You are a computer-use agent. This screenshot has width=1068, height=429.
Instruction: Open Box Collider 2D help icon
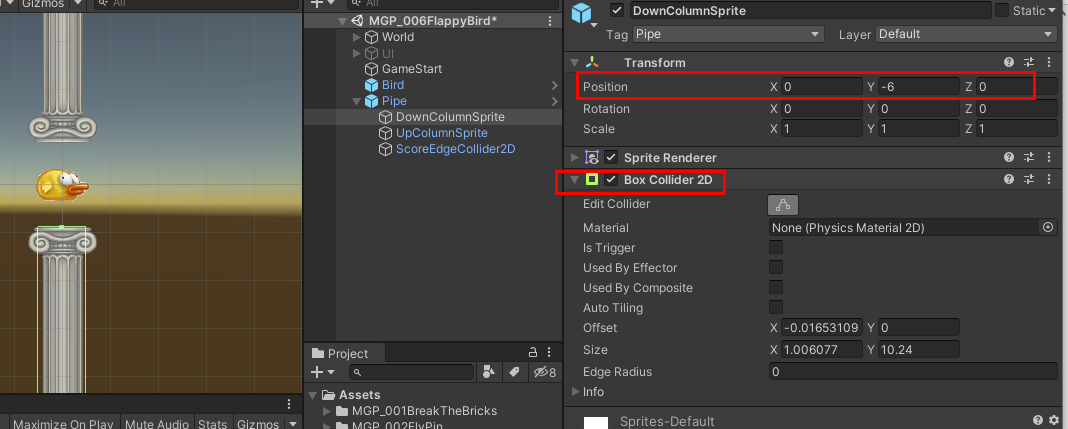pos(1009,180)
